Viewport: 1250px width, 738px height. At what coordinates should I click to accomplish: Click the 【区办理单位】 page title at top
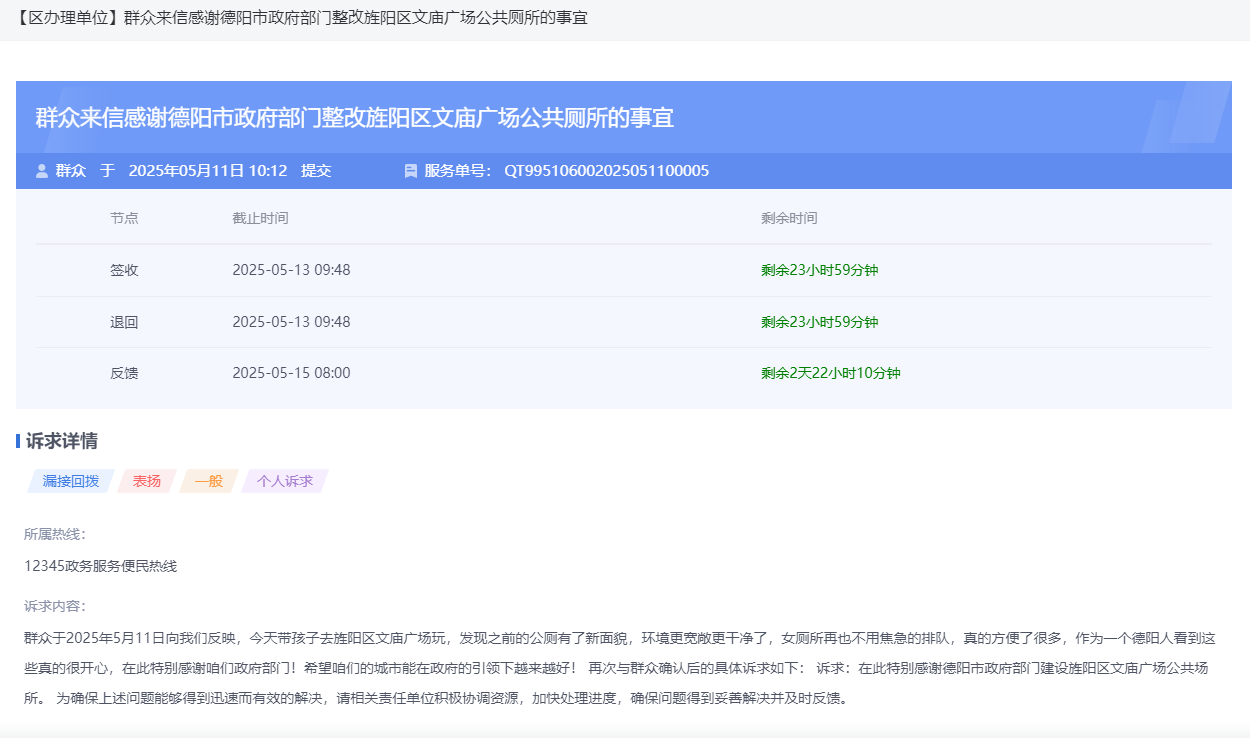coord(301,19)
